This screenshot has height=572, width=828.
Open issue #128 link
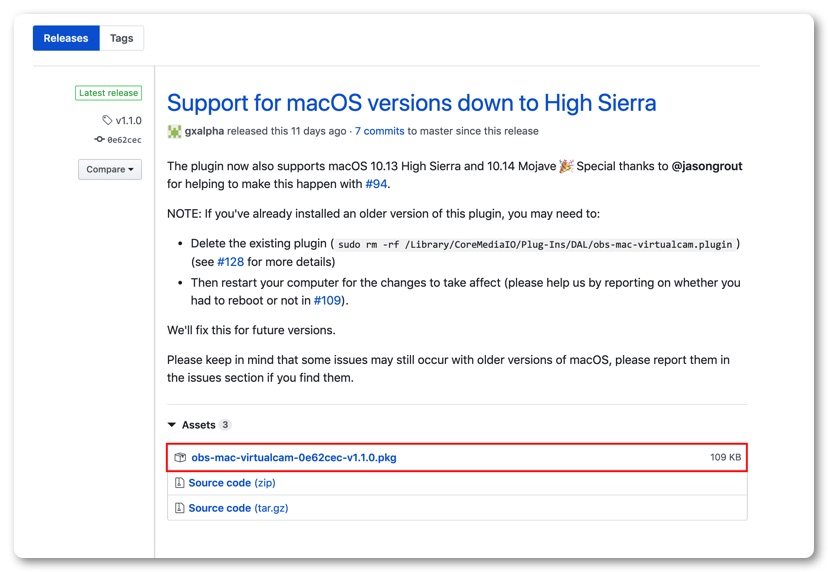230,262
